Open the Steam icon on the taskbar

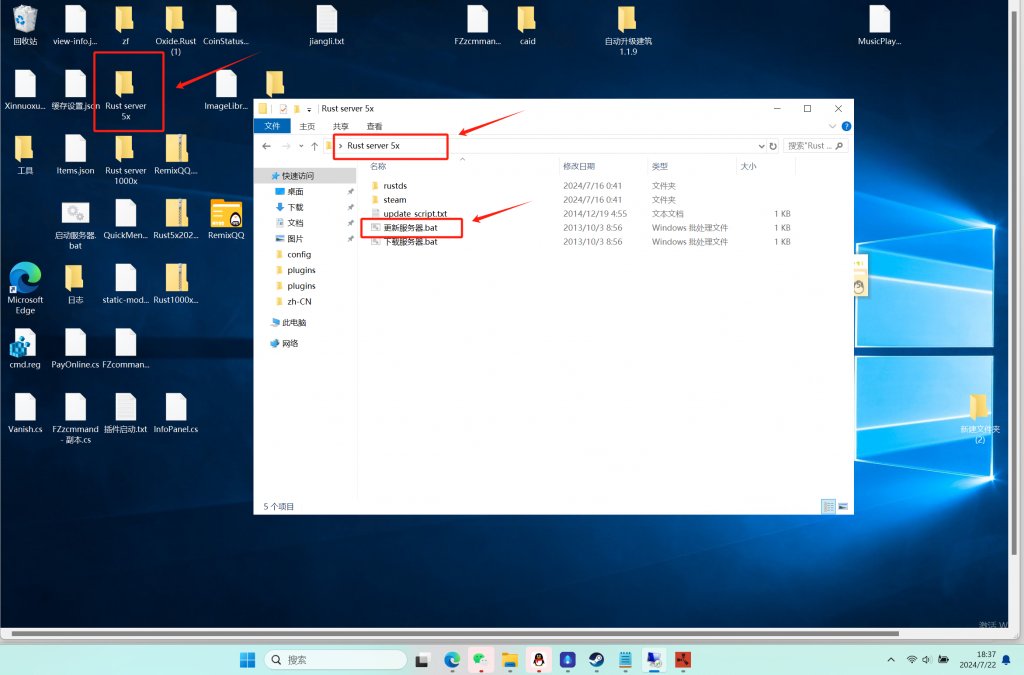tap(596, 660)
